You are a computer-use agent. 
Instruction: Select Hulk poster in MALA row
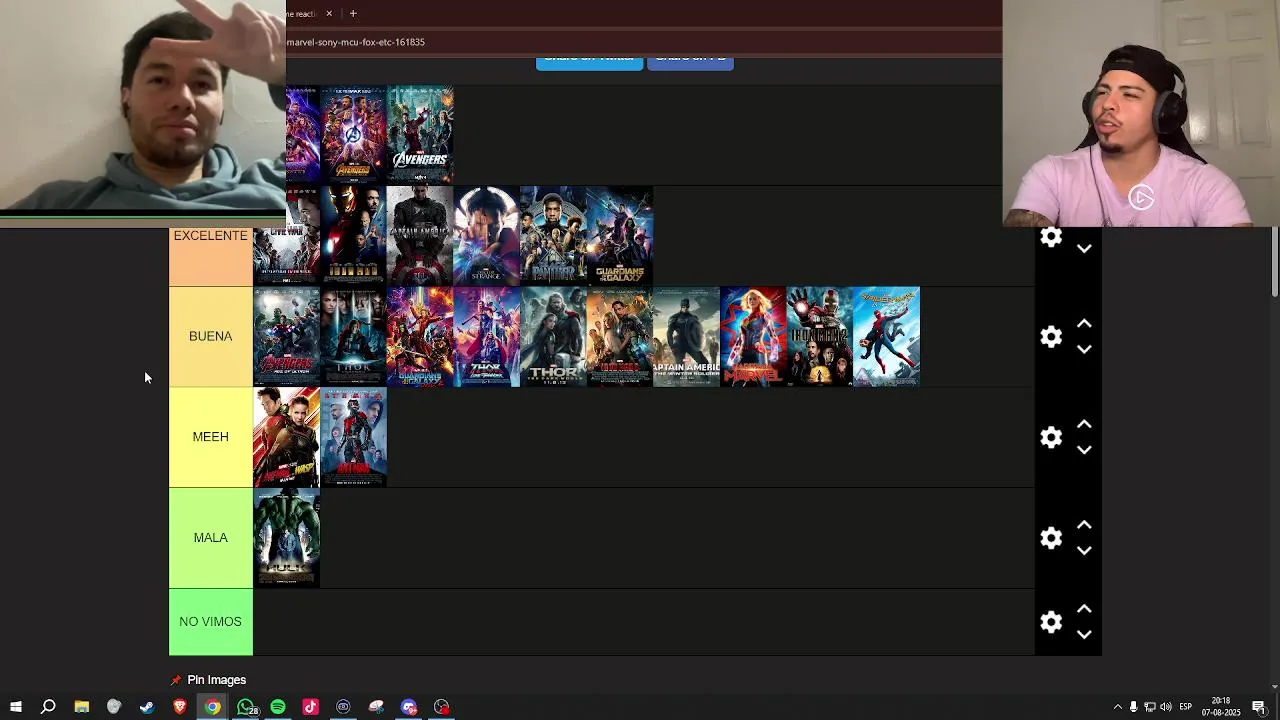[x=287, y=538]
